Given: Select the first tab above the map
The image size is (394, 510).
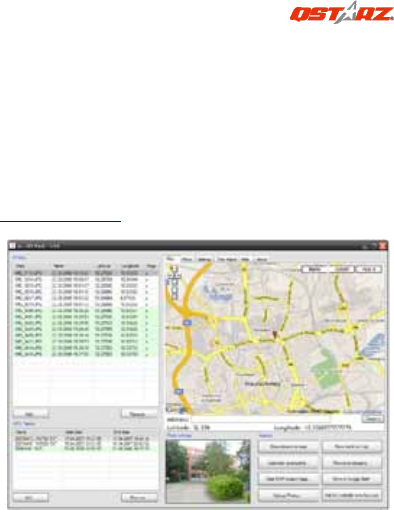Looking at the screenshot, I should 171,259.
